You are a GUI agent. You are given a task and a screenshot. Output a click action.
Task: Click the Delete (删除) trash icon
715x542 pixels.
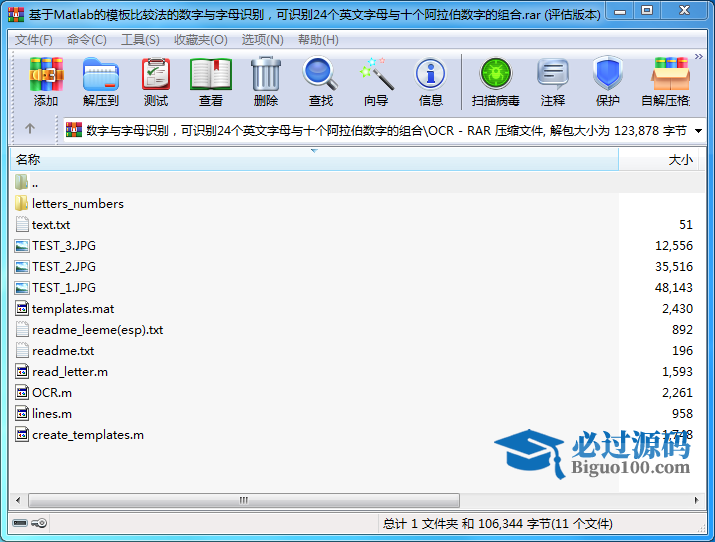(266, 81)
